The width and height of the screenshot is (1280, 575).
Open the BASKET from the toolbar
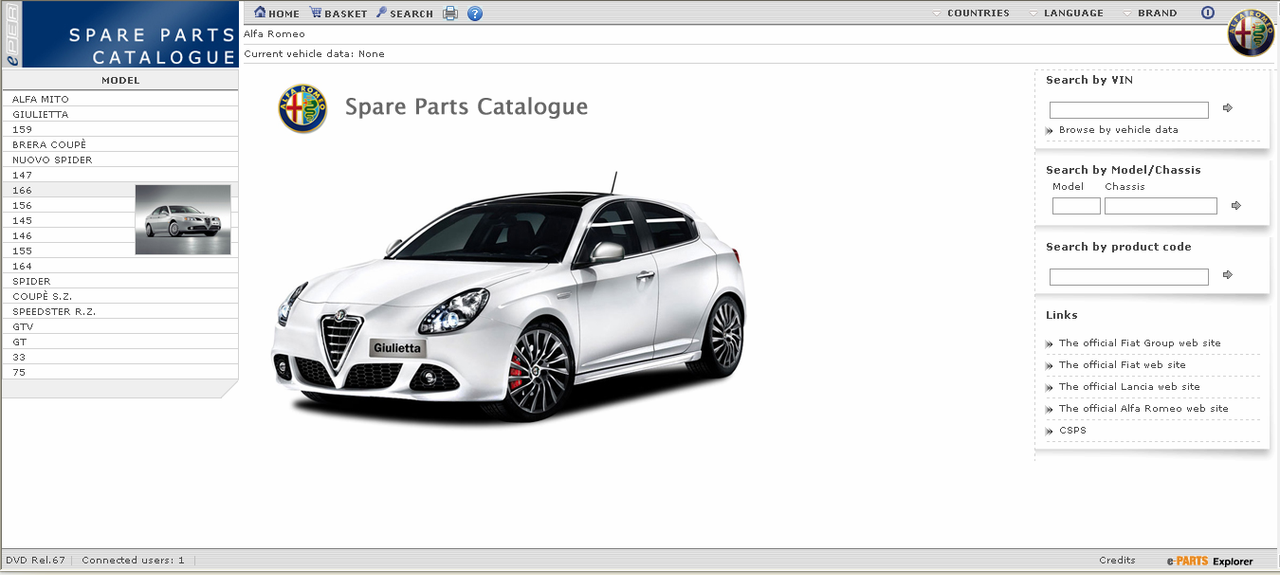339,14
